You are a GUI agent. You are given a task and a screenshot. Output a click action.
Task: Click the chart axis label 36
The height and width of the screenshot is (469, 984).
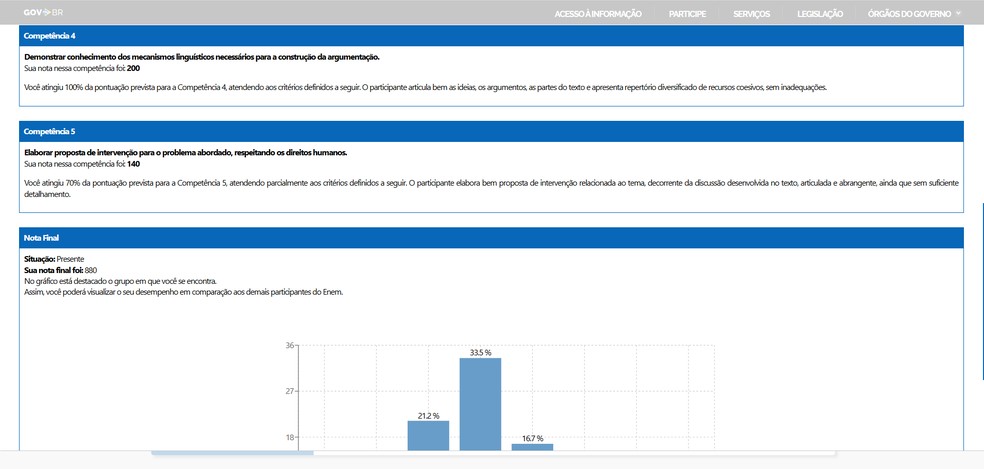coord(289,345)
